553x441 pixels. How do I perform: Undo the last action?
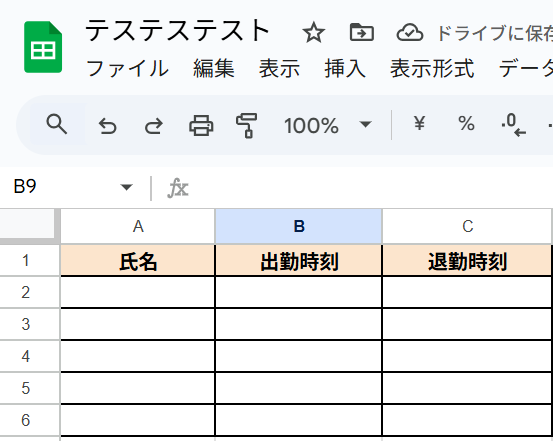(x=108, y=126)
